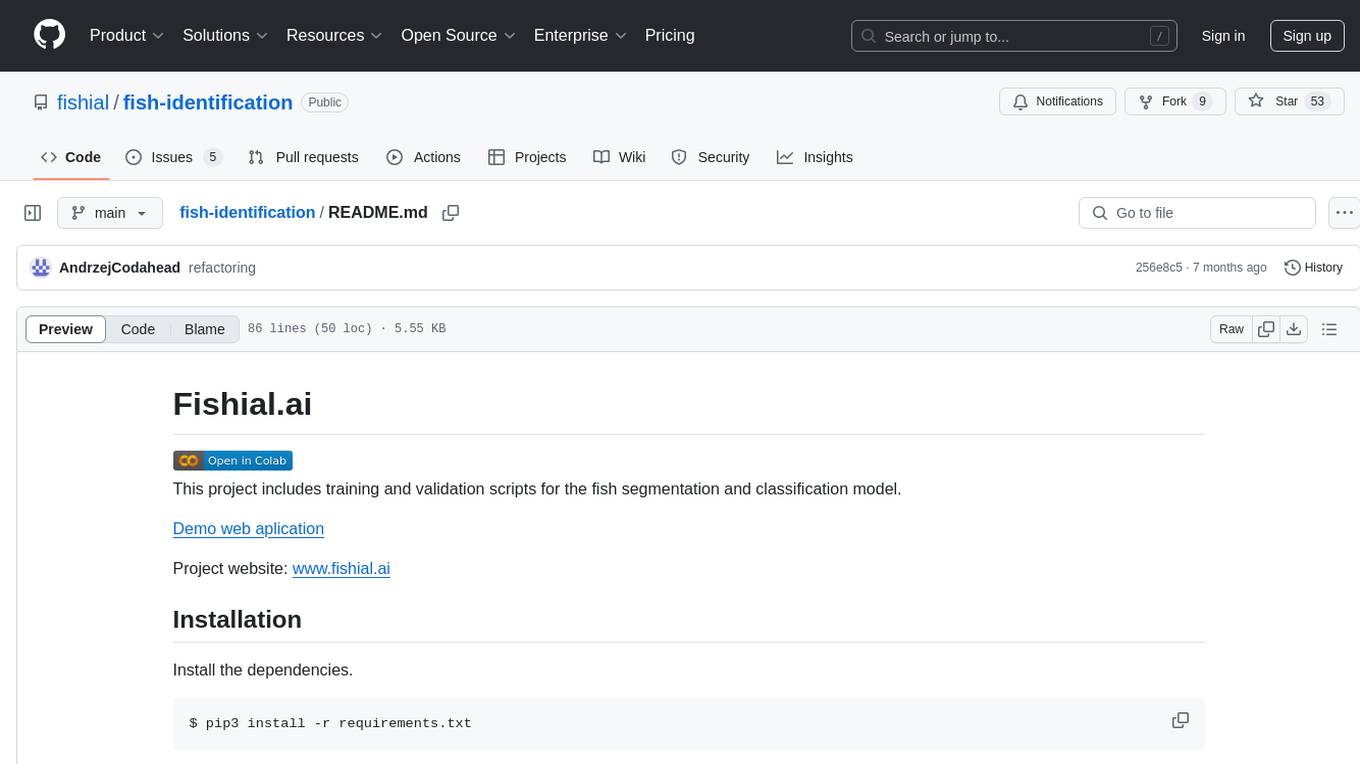Screen dimensions: 1360x764
Task: Open the fish-identification repository link
Action: pos(208,102)
